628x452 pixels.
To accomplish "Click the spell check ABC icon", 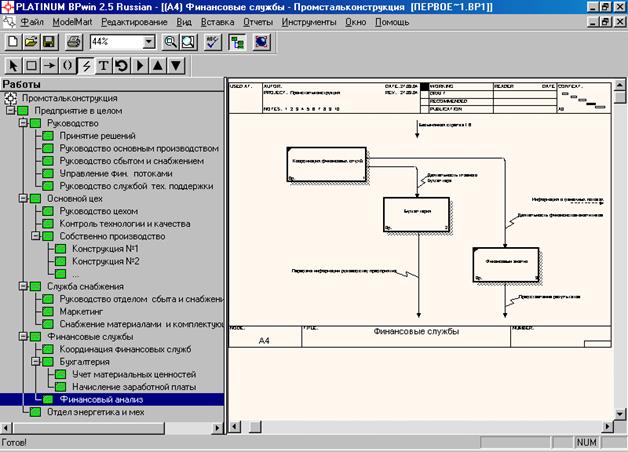I will 212,43.
